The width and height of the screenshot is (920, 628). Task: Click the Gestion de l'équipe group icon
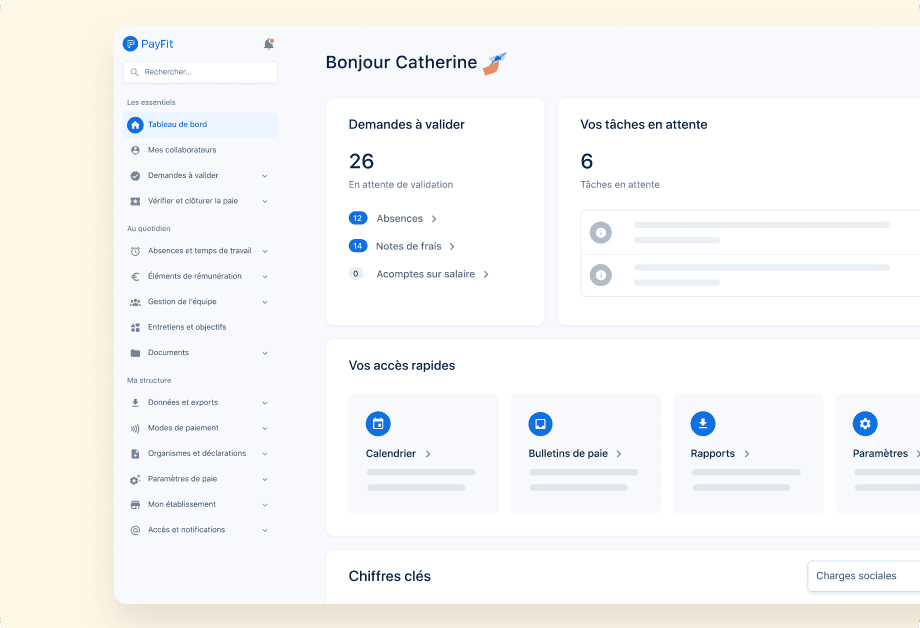[x=135, y=302]
